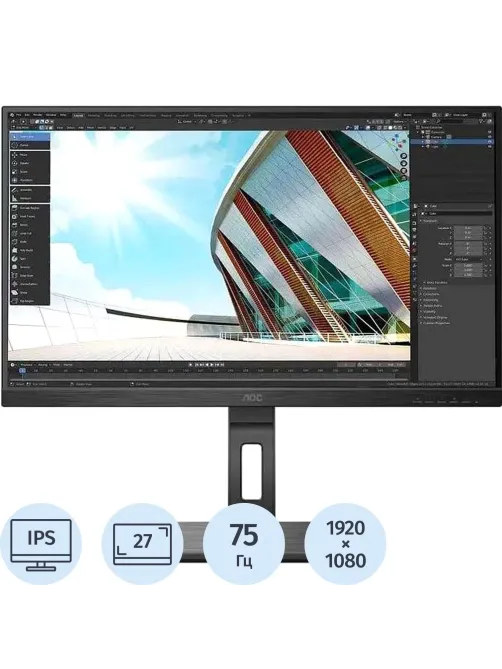
Task: Open the Global transform orientation dropdown
Action: click(186, 122)
